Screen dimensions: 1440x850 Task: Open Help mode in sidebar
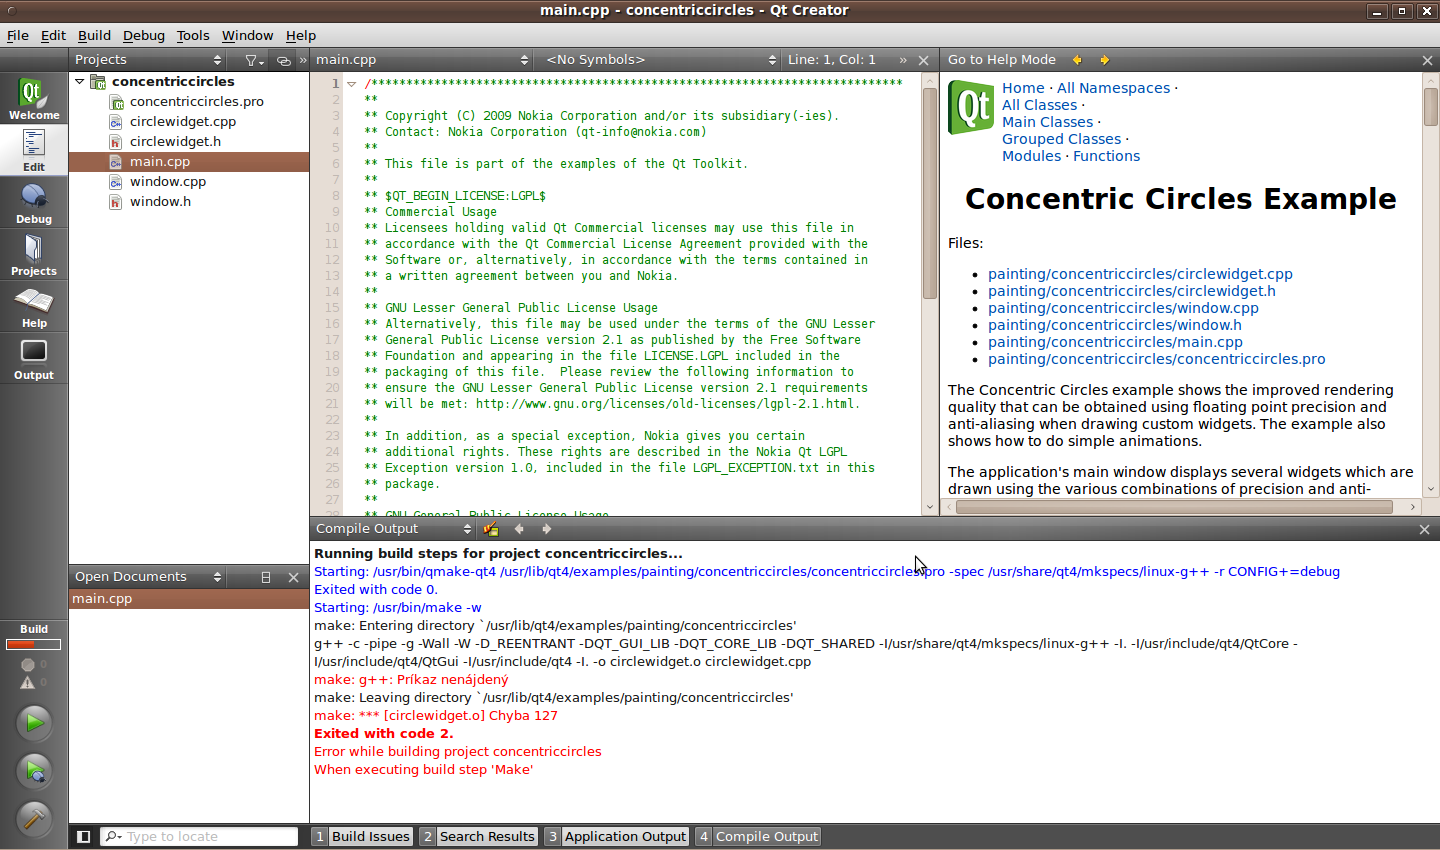(x=34, y=307)
